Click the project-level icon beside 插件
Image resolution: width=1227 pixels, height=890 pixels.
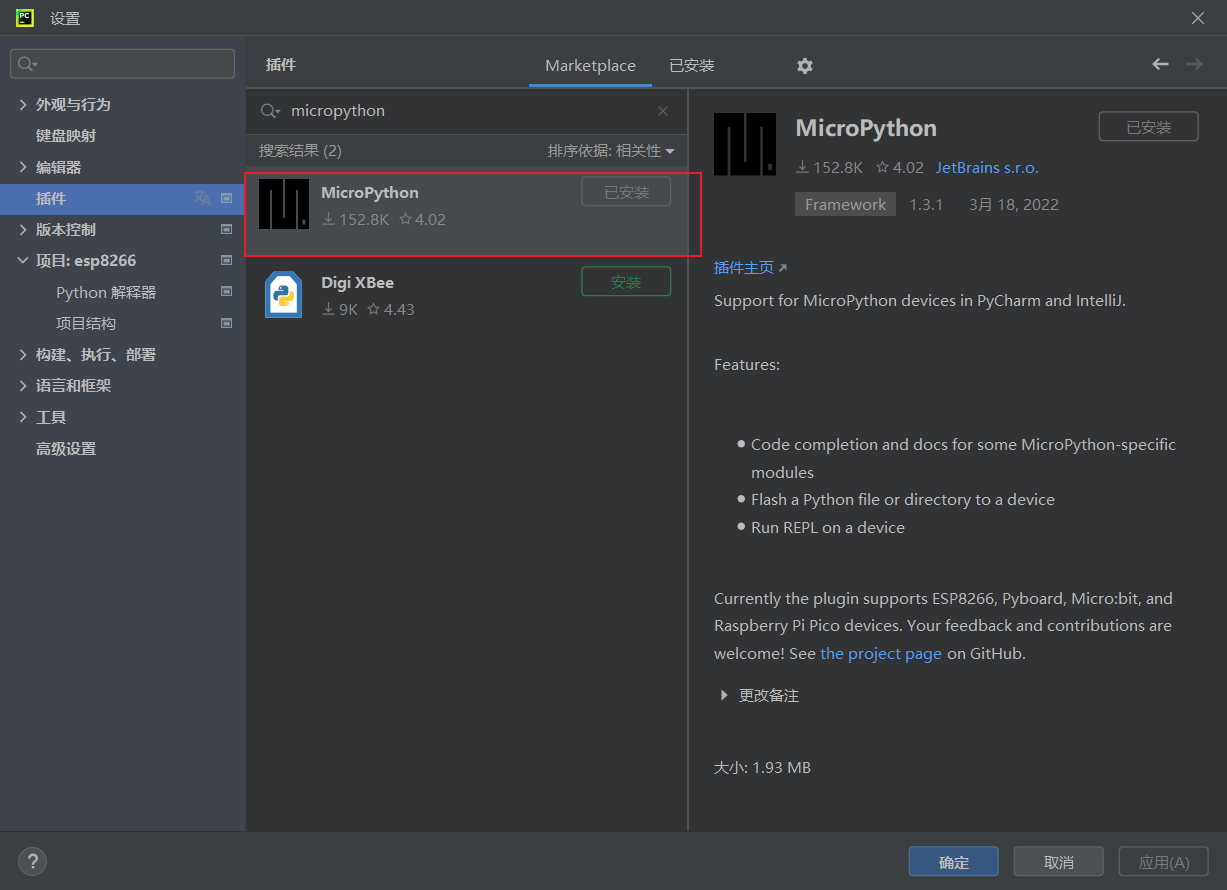click(x=227, y=198)
